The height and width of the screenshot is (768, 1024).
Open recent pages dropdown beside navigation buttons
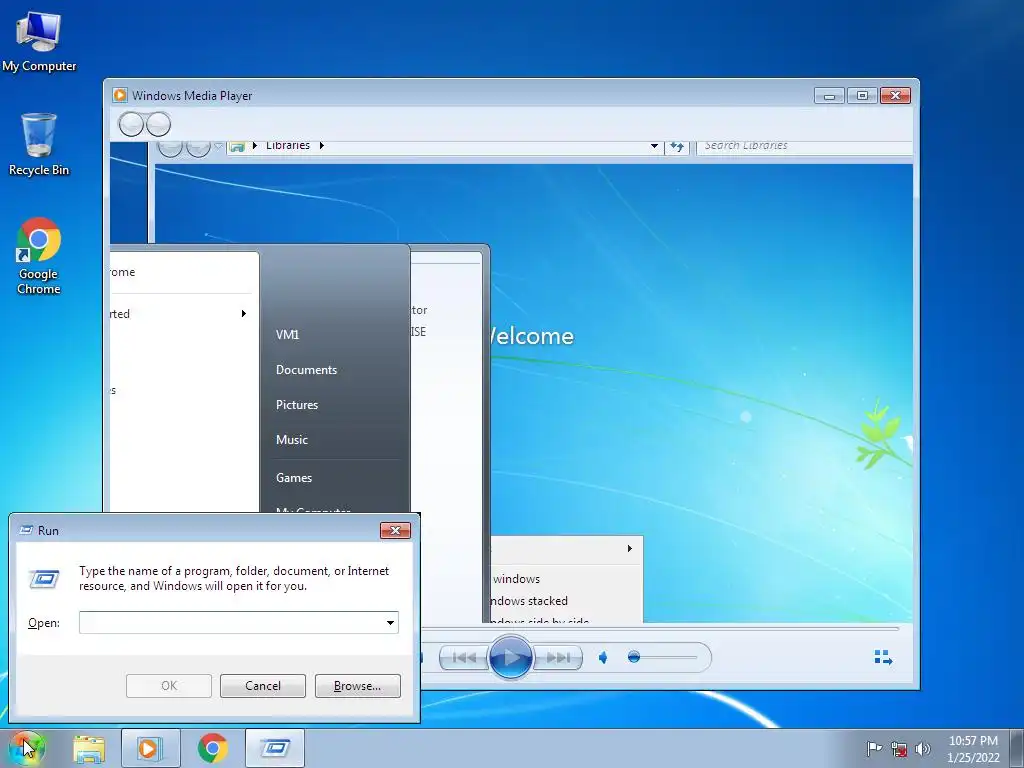219,146
